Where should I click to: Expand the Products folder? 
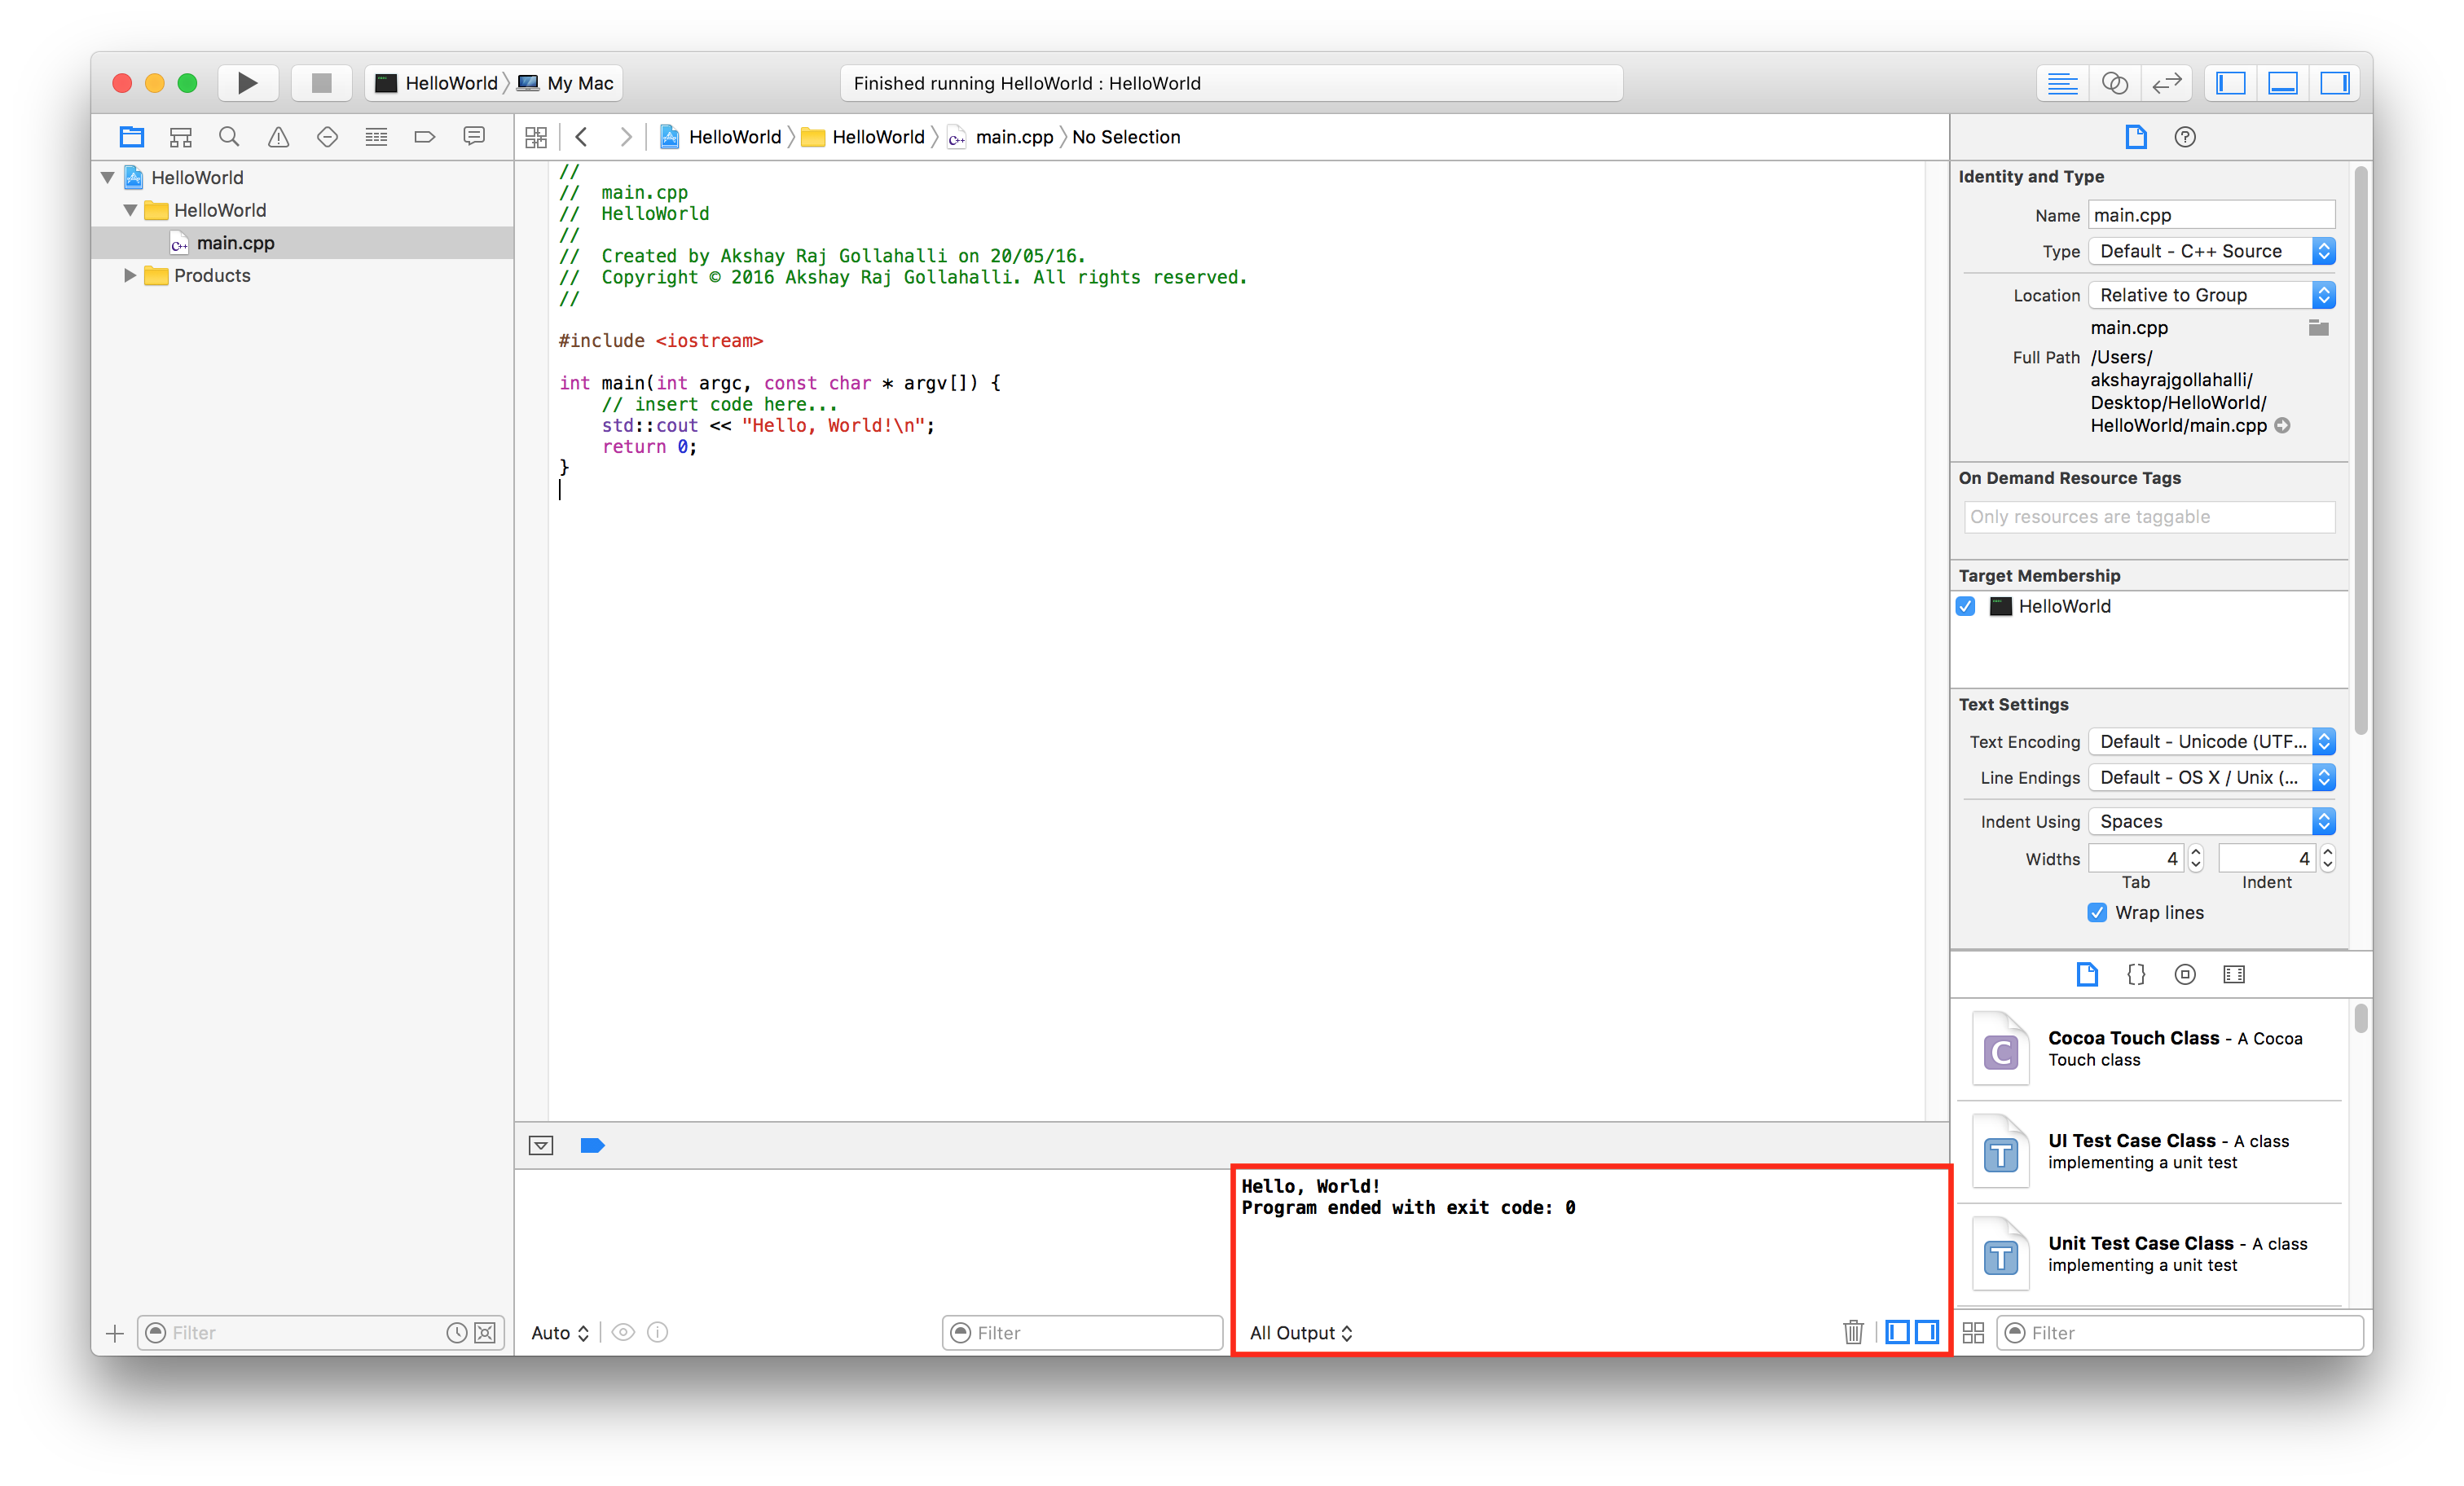tap(129, 275)
